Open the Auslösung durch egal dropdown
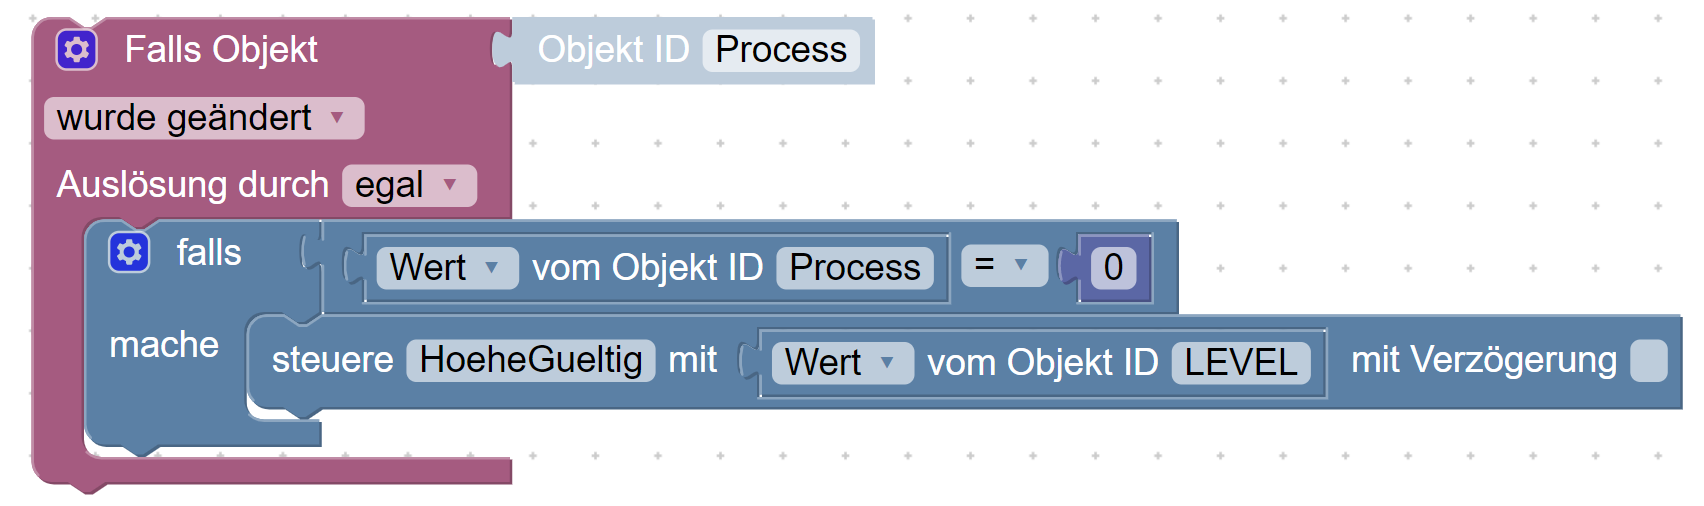1704x506 pixels. (x=409, y=186)
